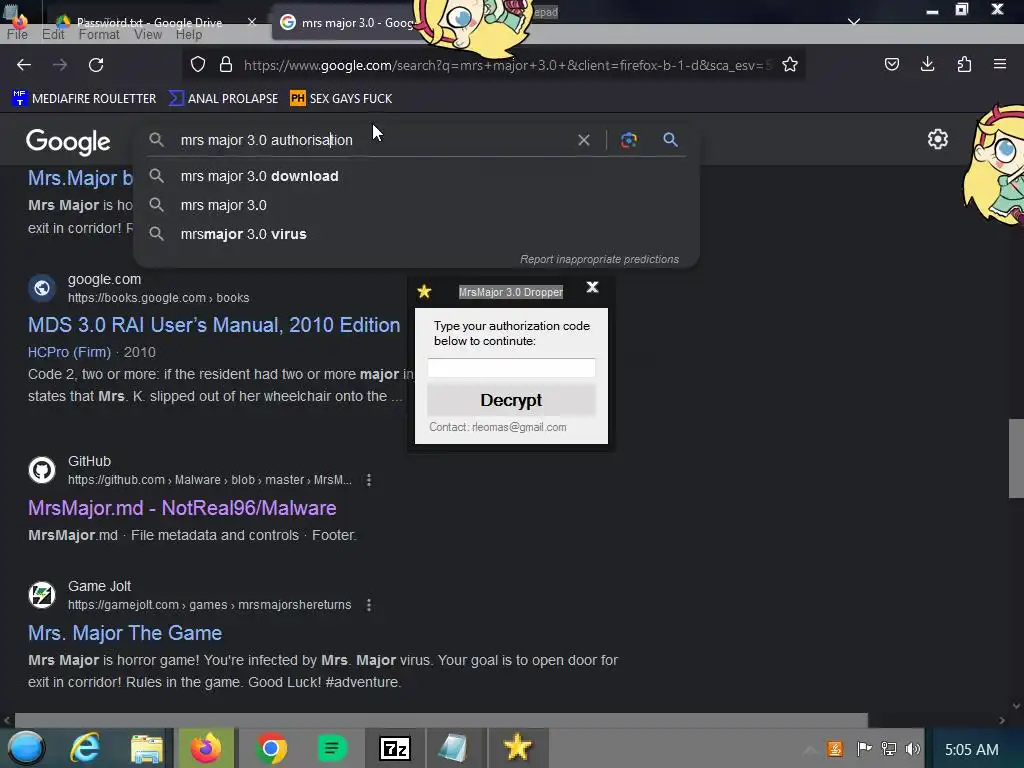Open Mrs. Major The Game result
Viewport: 1024px width, 768px height.
pos(125,633)
